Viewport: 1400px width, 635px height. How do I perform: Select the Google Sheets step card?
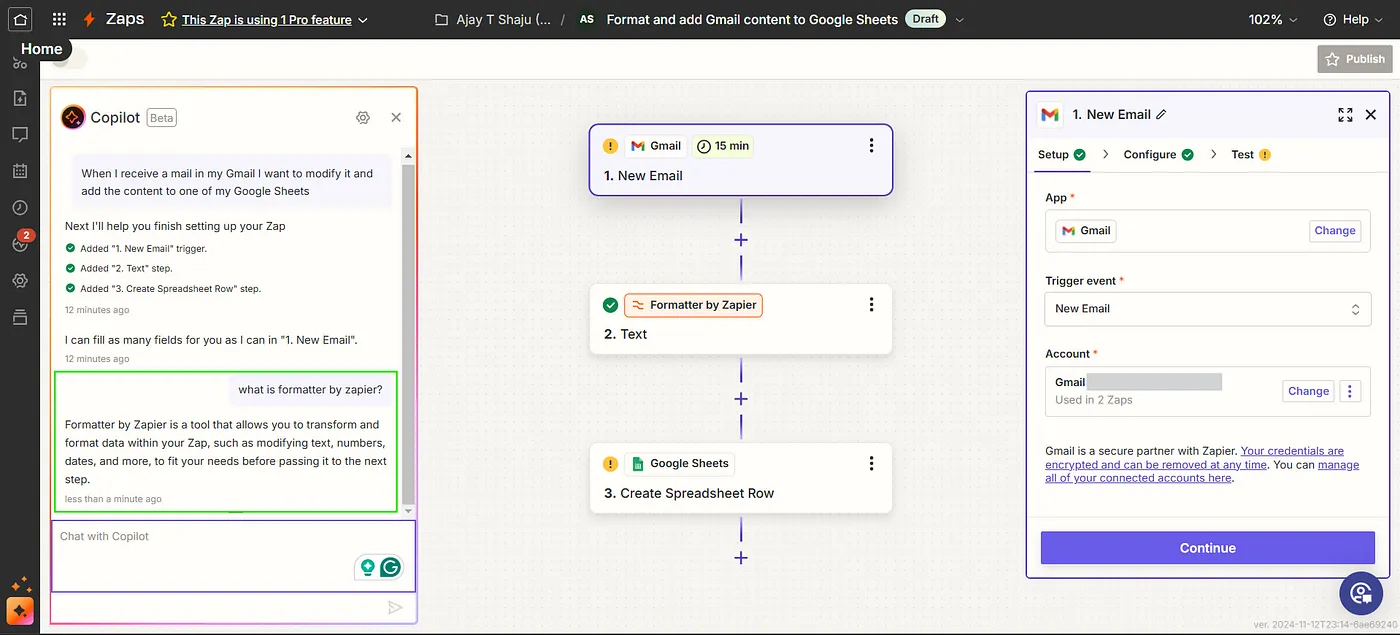pos(741,478)
